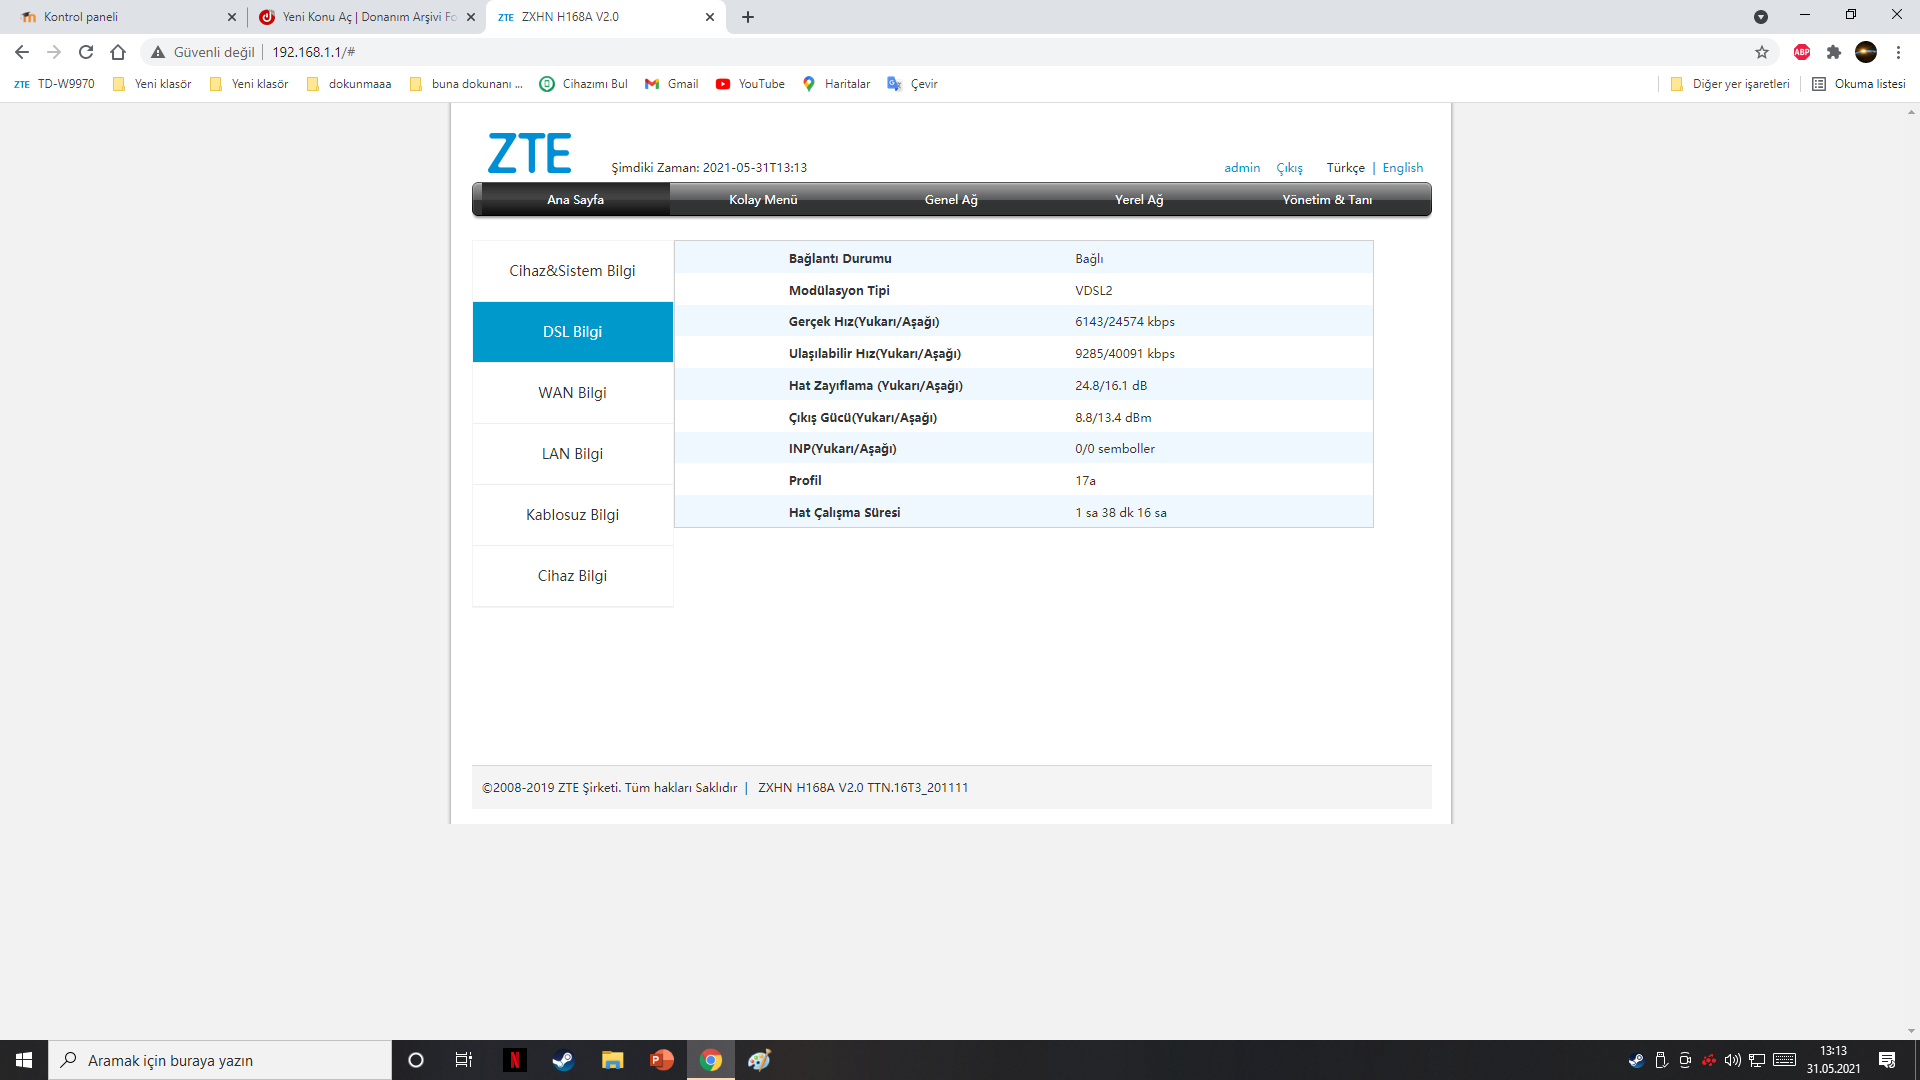This screenshot has width=1920, height=1080.
Task: Open the Adblock Plus extension icon
Action: coord(1802,52)
